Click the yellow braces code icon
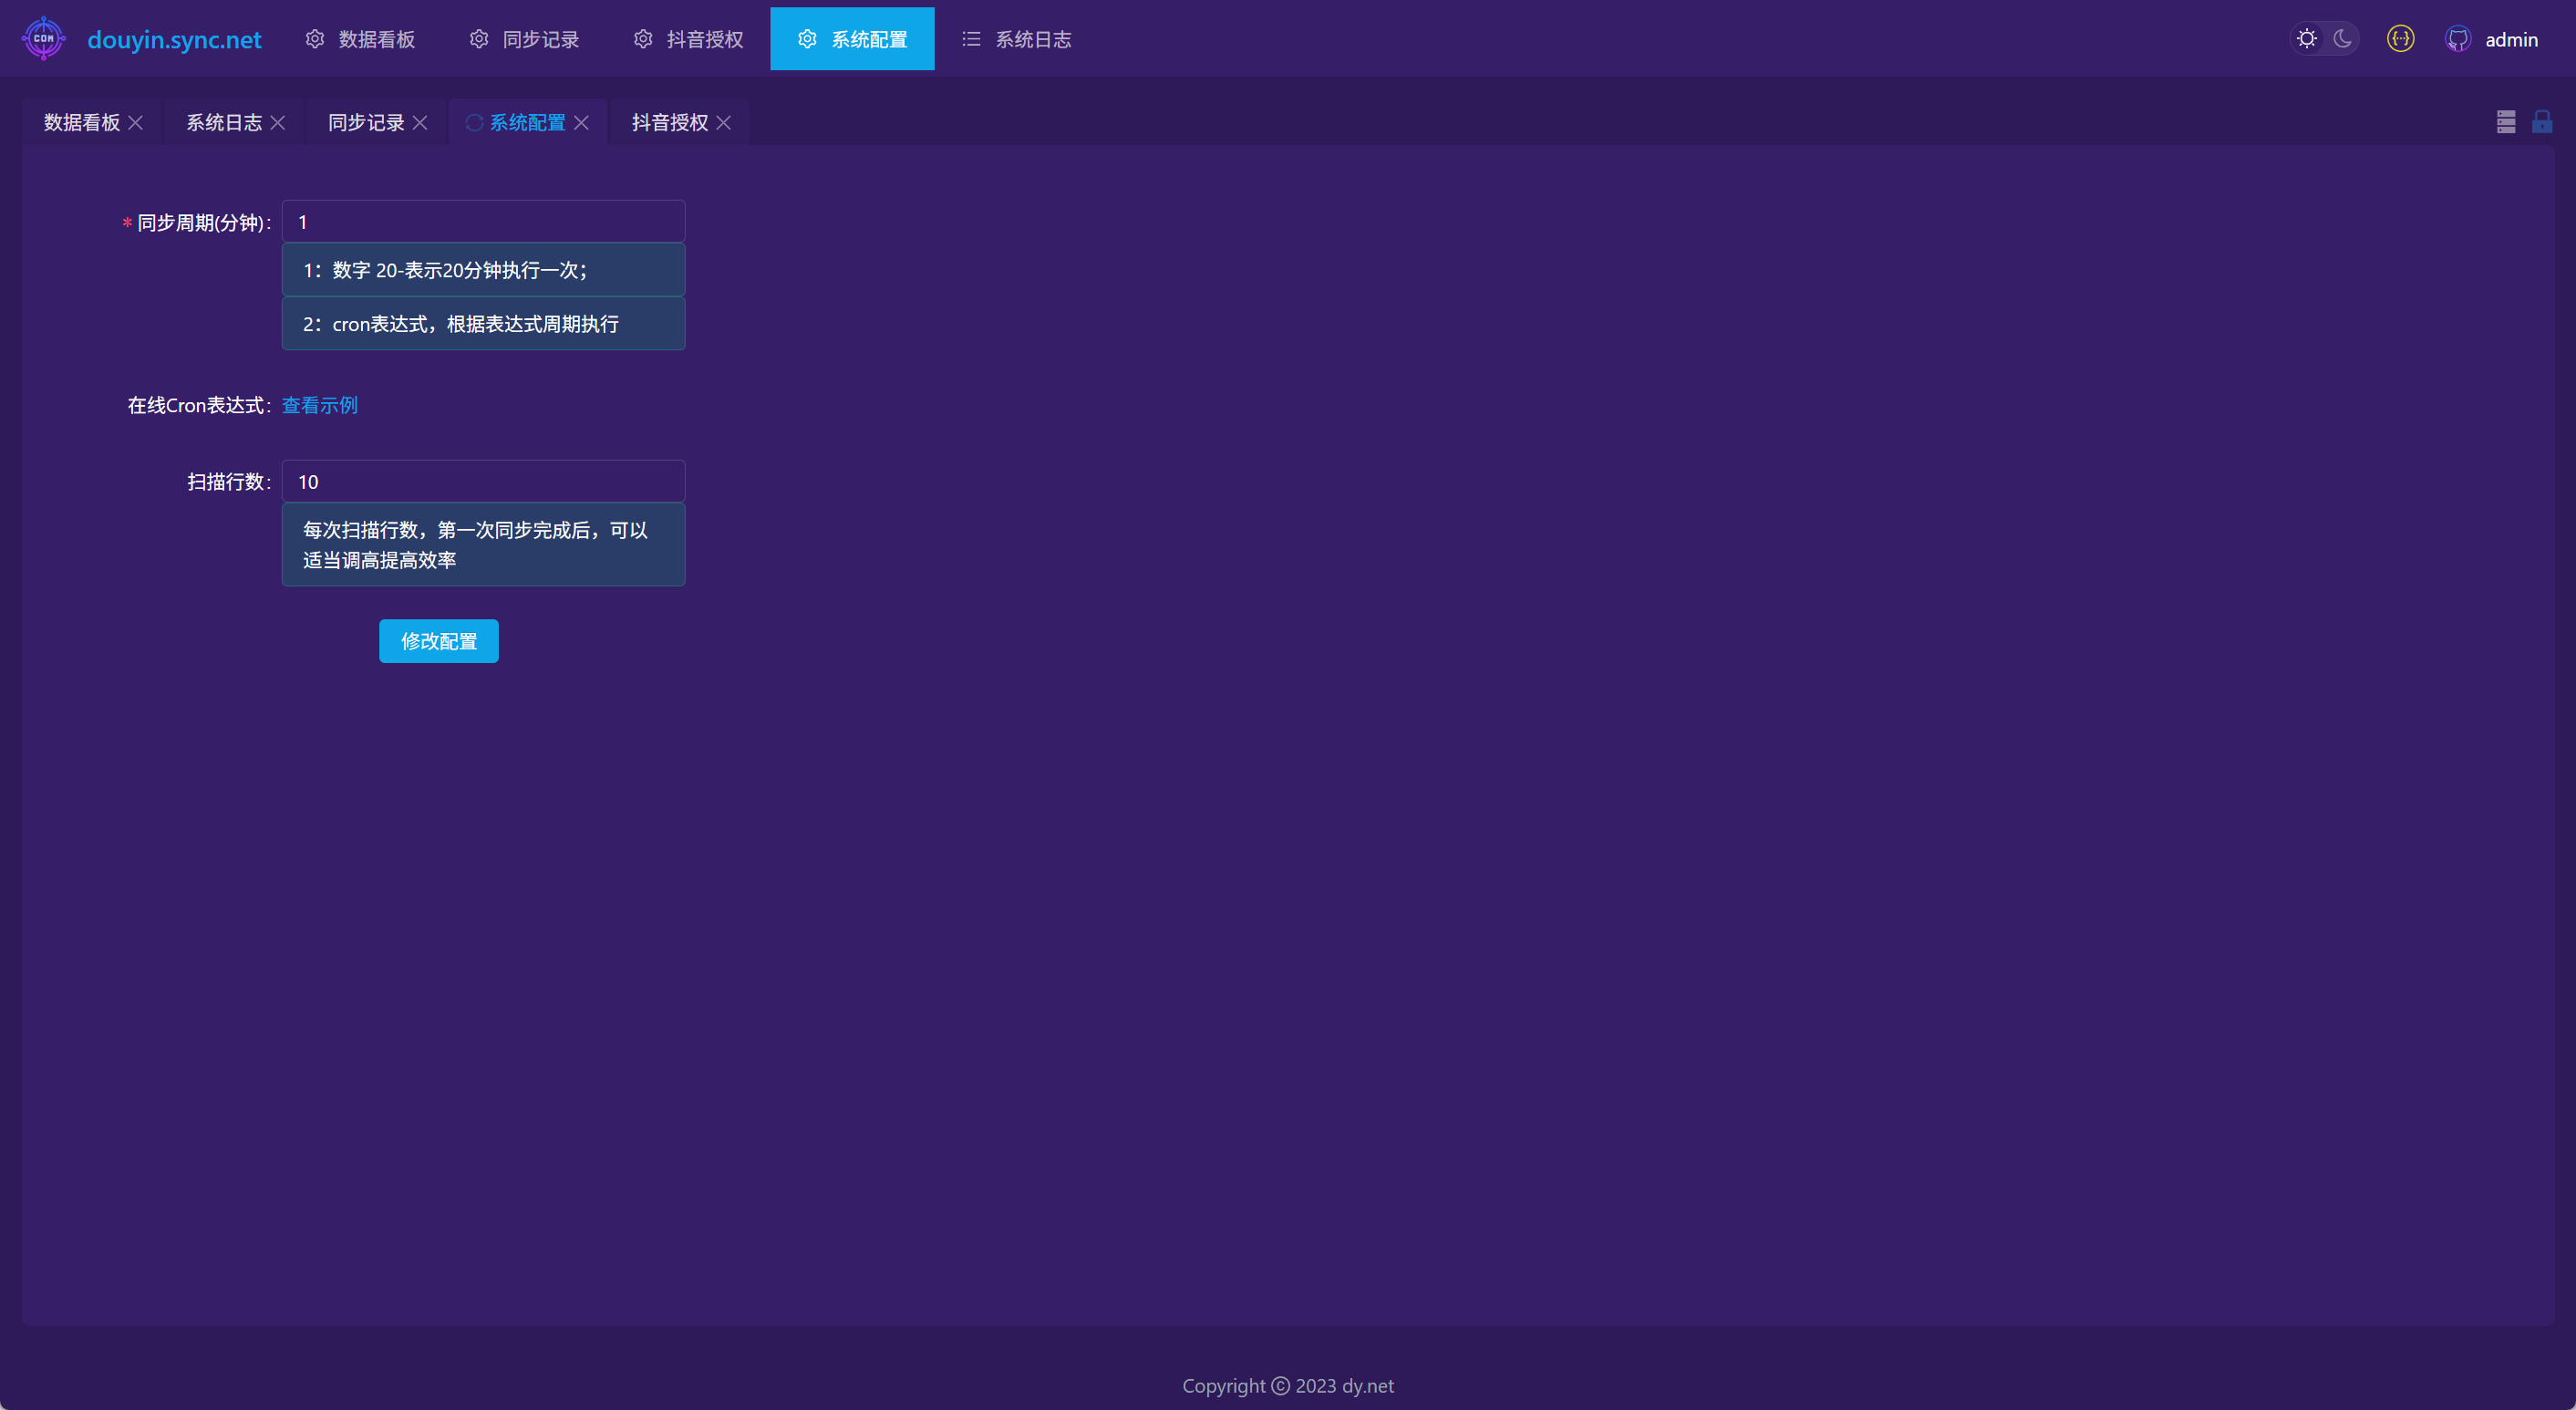Screen dimensions: 2576x1410 [2400, 39]
